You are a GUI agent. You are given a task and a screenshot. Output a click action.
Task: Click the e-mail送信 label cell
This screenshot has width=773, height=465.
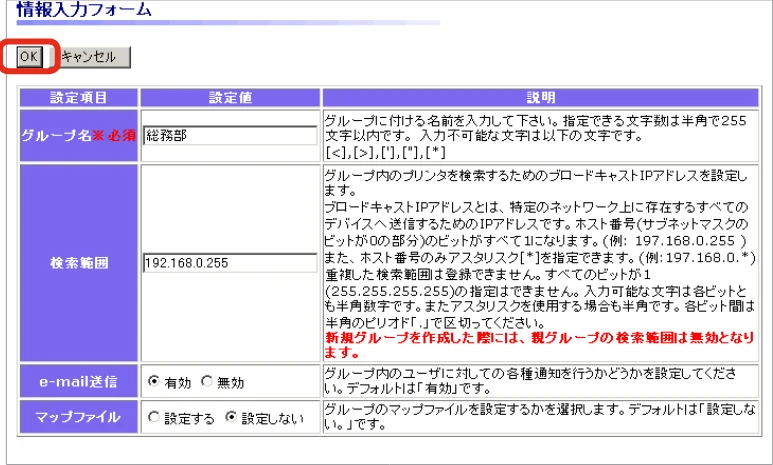(79, 381)
